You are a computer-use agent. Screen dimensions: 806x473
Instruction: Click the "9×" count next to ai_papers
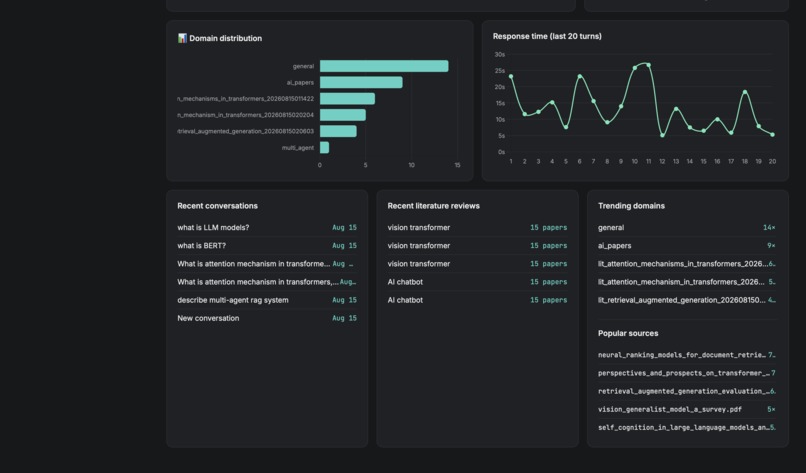[x=771, y=246]
